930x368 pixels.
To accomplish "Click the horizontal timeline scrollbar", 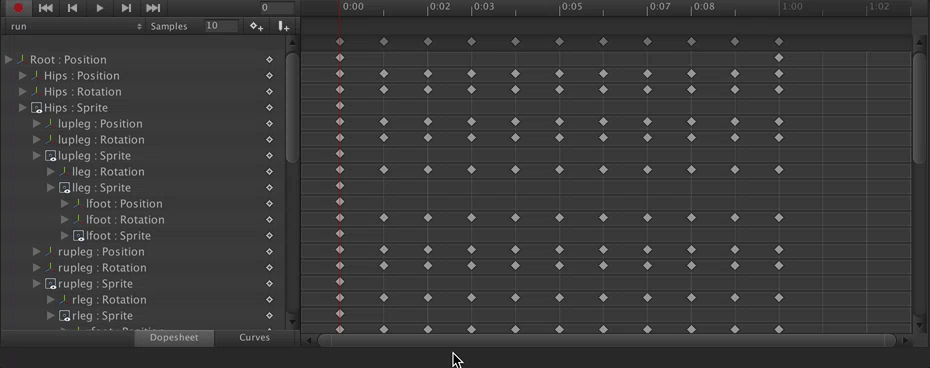I will tap(607, 340).
